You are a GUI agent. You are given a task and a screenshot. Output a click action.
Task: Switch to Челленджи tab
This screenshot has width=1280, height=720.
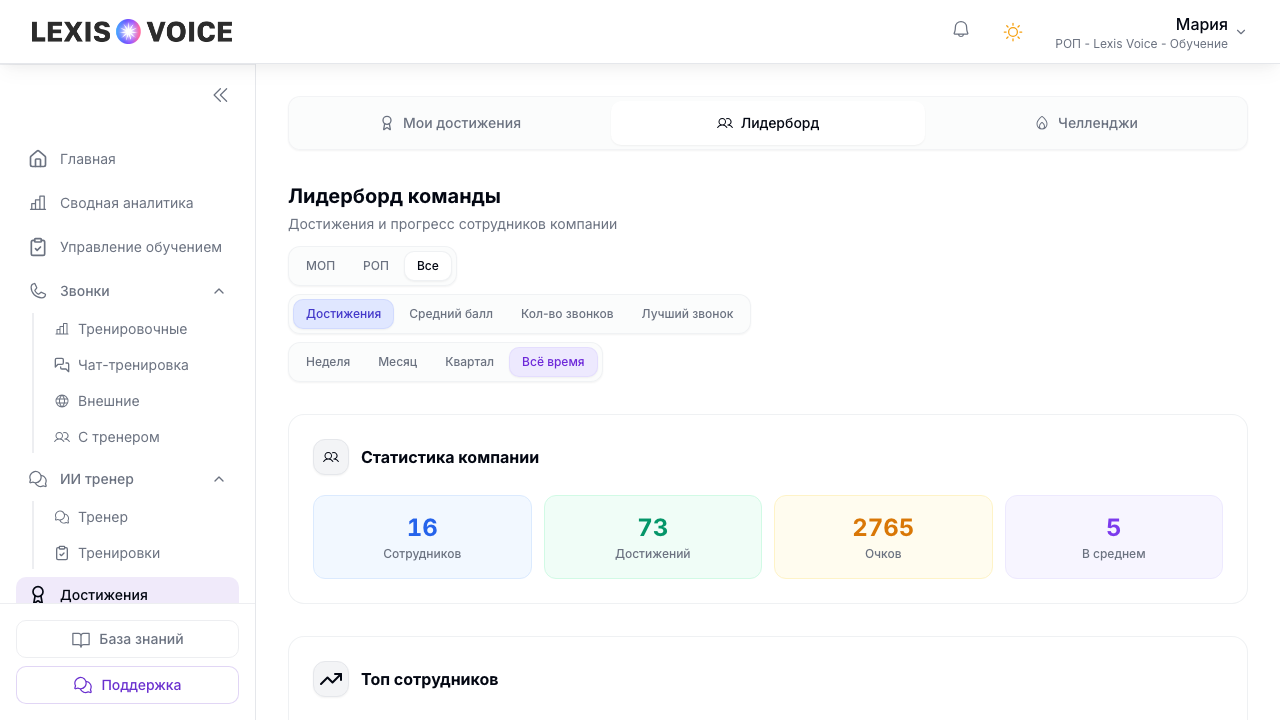coord(1086,123)
